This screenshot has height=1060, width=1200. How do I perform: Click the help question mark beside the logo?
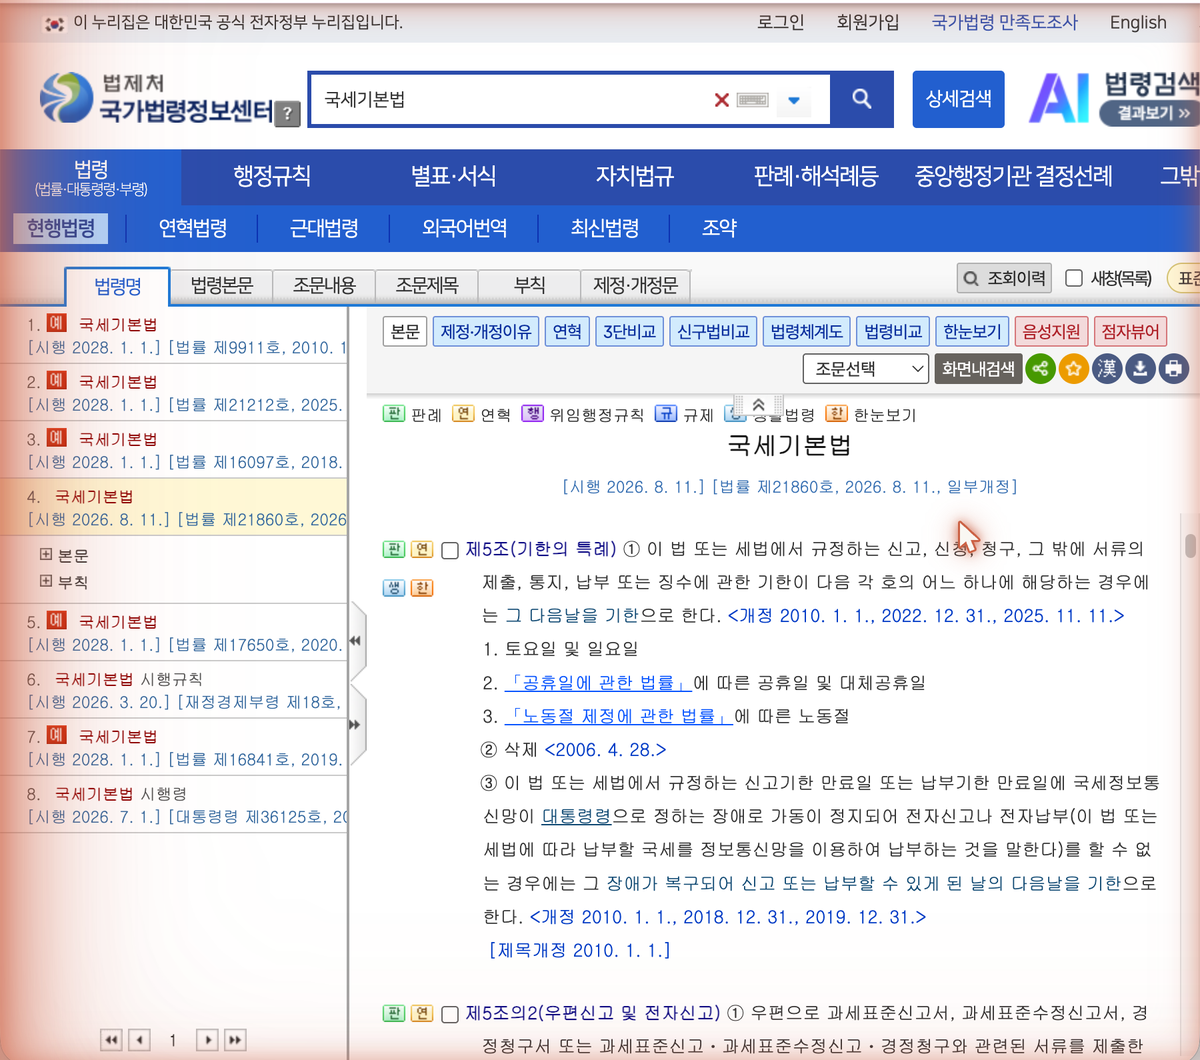[287, 113]
